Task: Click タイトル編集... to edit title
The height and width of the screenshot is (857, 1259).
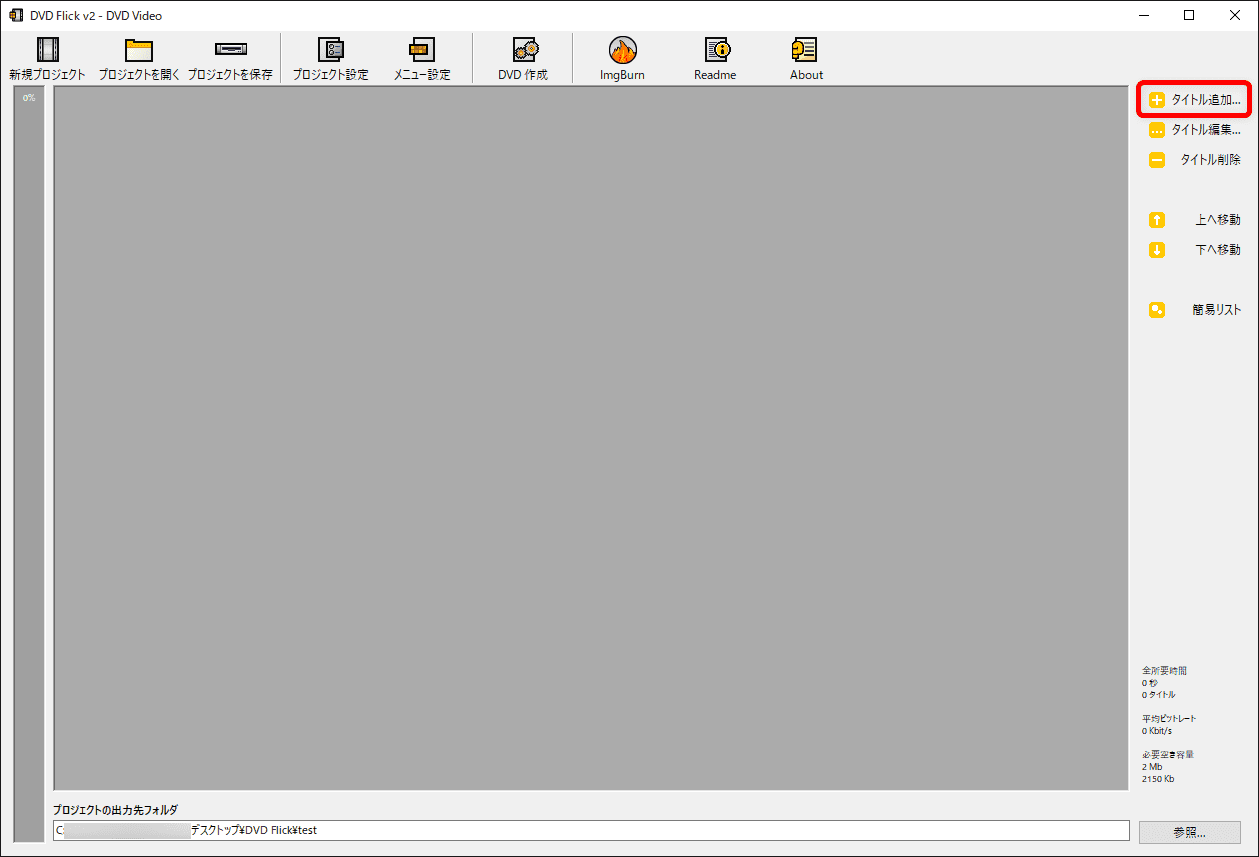Action: tap(1195, 130)
